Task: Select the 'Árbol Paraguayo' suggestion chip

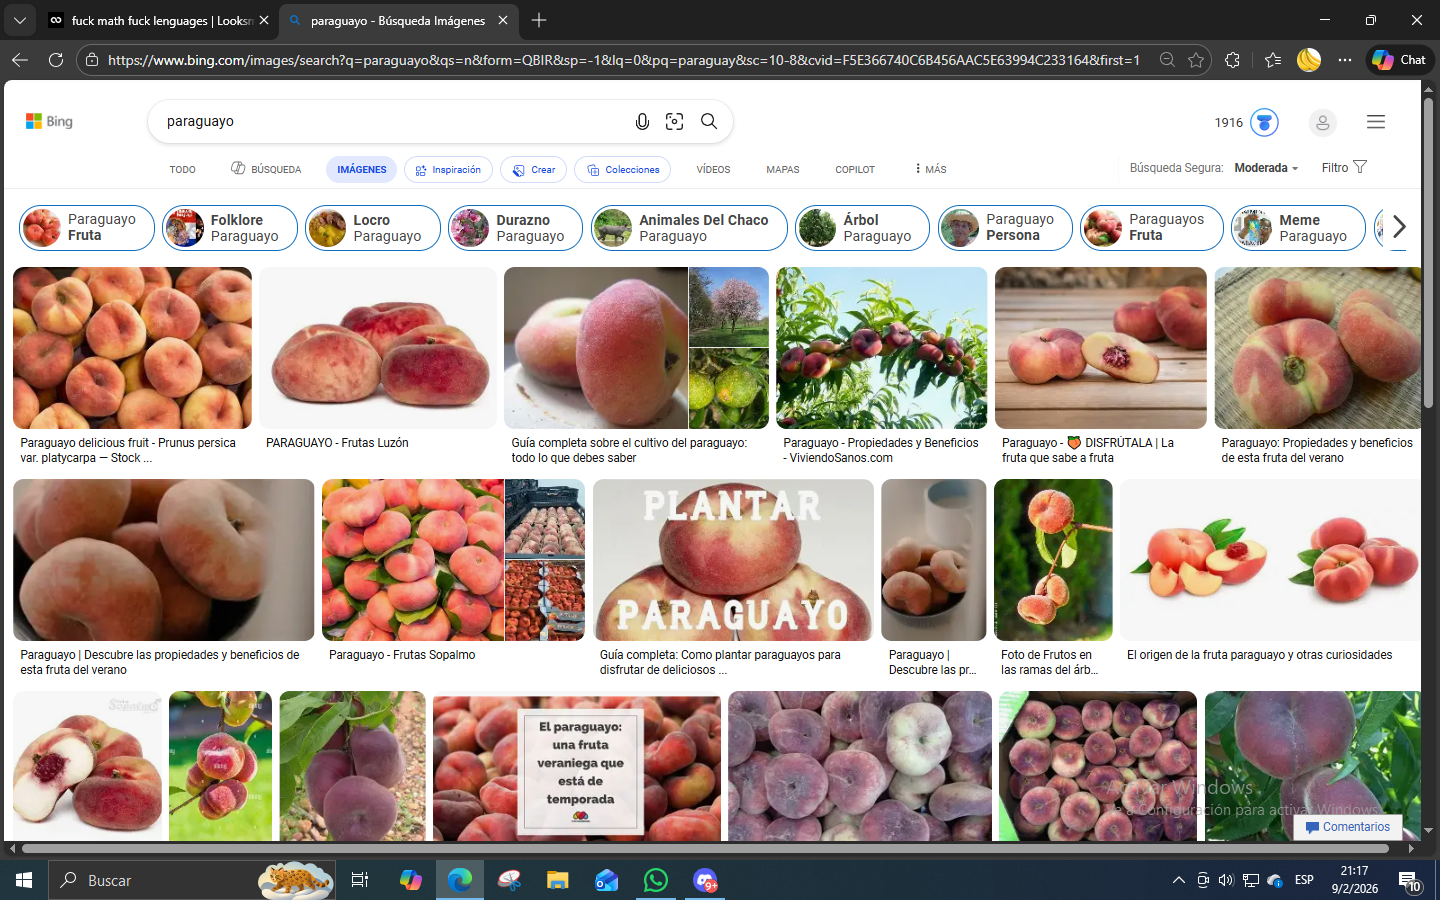Action: tap(862, 228)
